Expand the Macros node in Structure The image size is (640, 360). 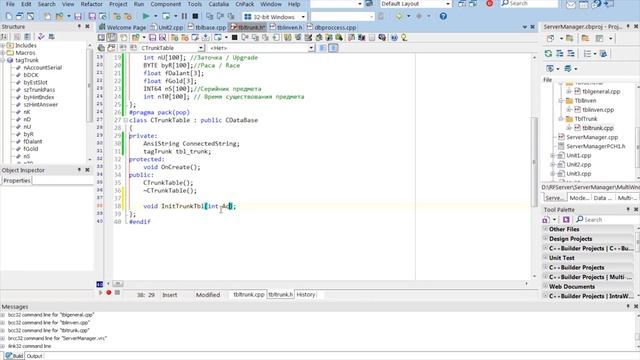(2, 53)
